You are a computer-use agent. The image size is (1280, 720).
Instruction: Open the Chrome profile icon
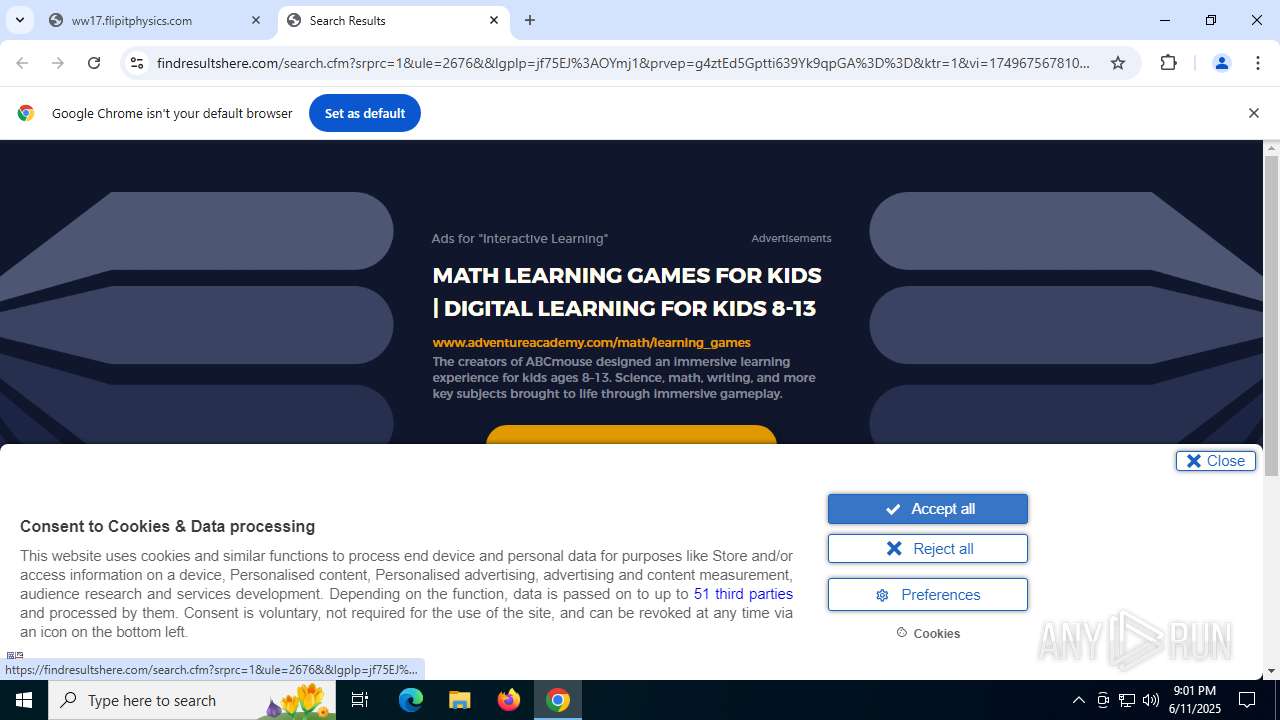click(1221, 63)
